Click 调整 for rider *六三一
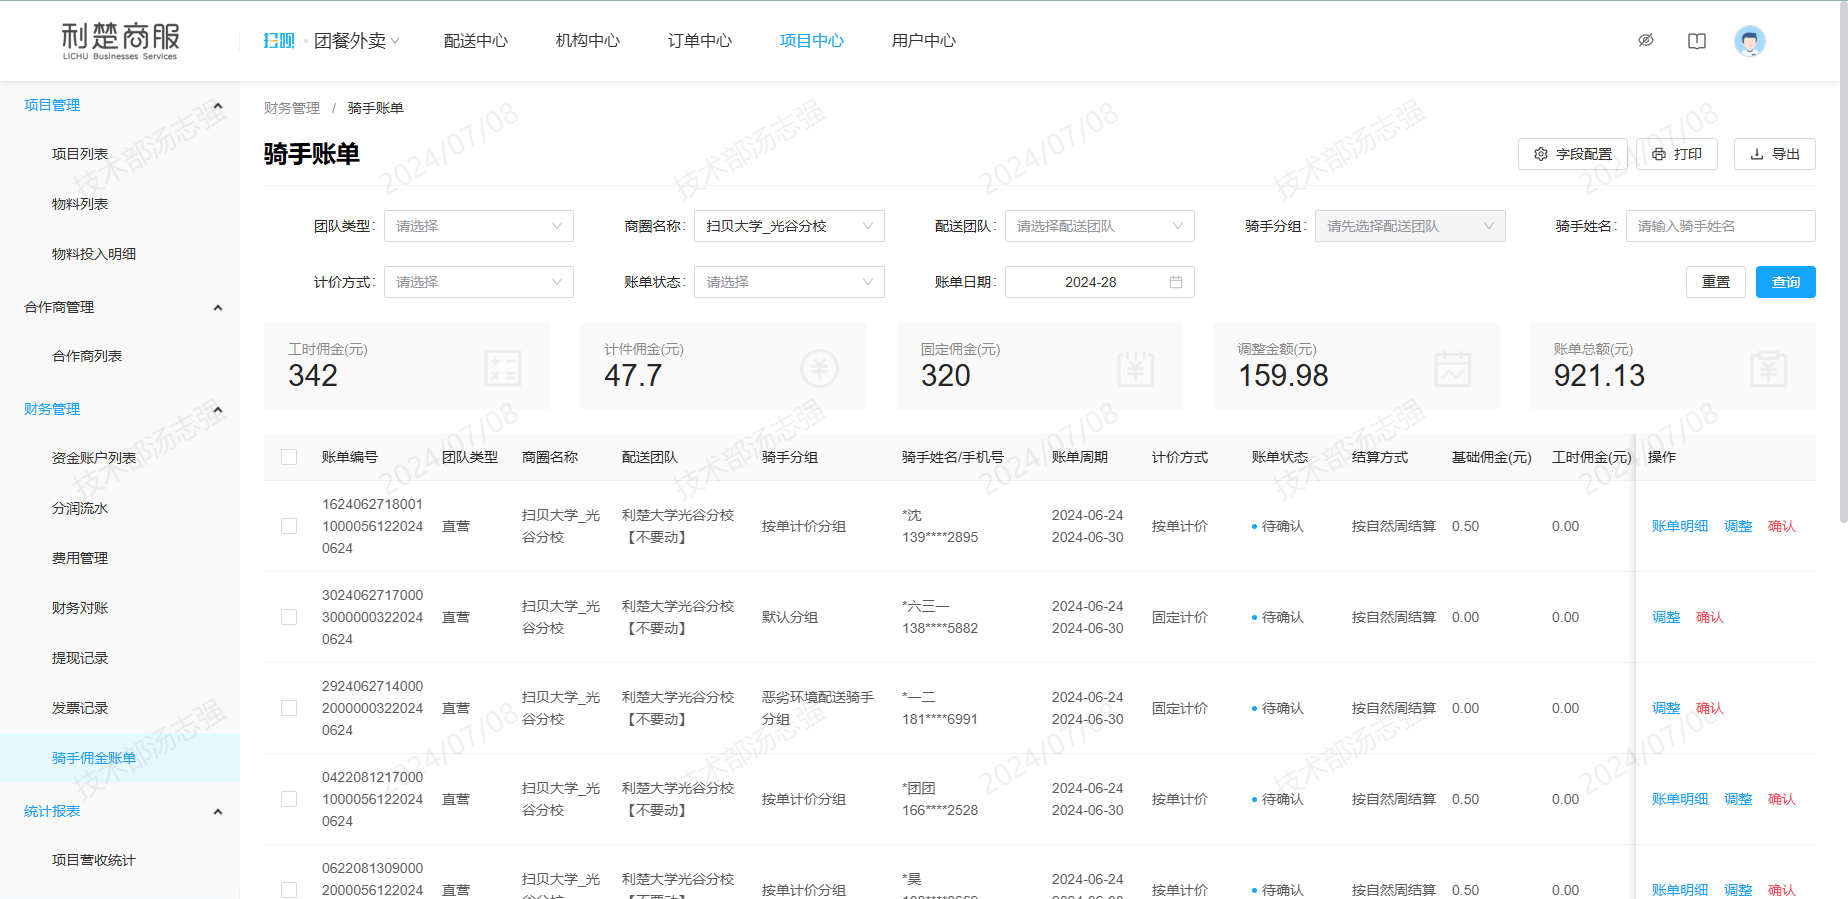Image resolution: width=1848 pixels, height=899 pixels. coord(1666,617)
